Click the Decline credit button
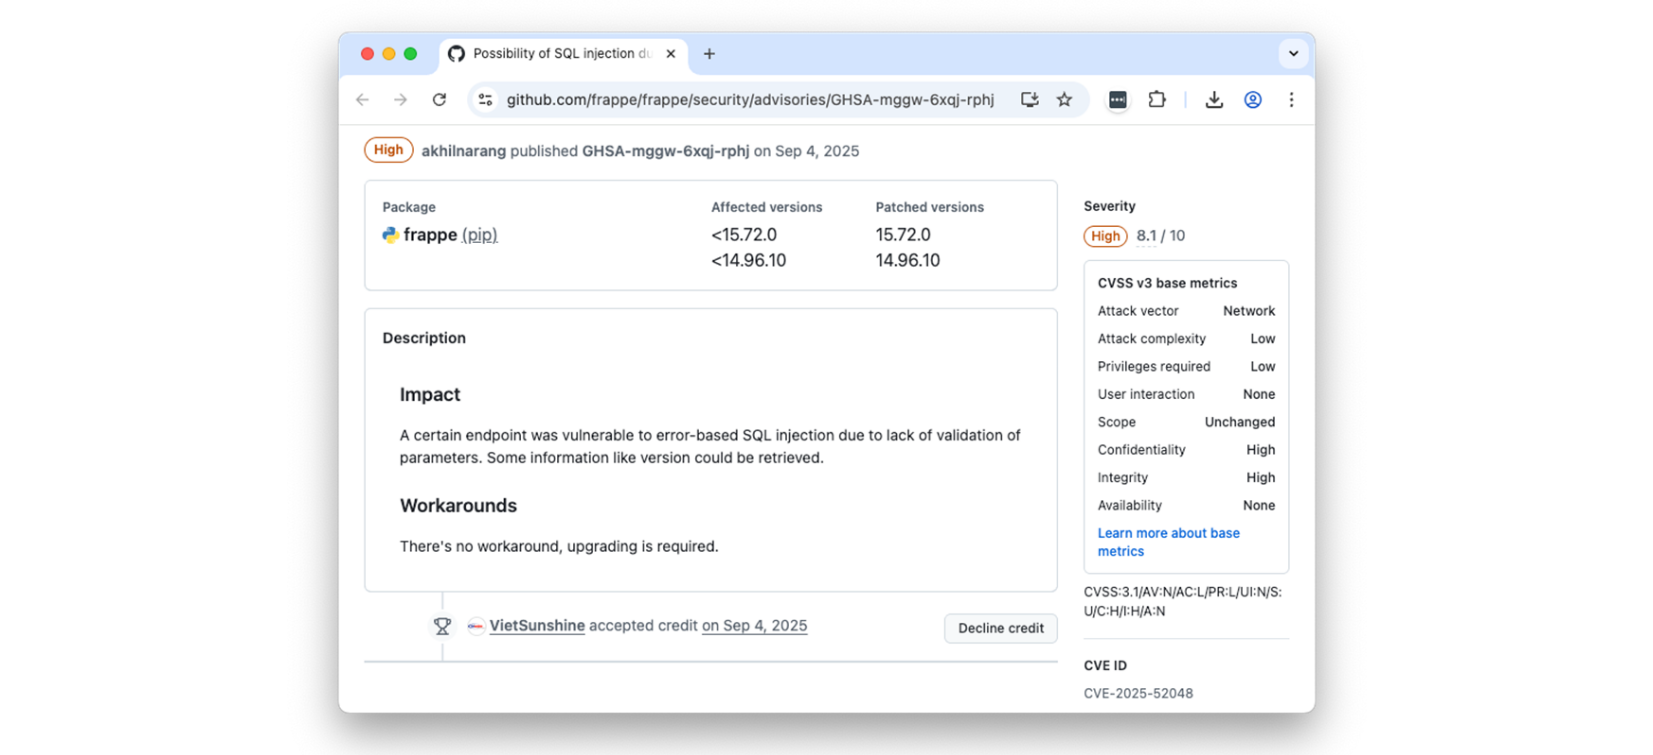The width and height of the screenshot is (1653, 755). point(1000,628)
